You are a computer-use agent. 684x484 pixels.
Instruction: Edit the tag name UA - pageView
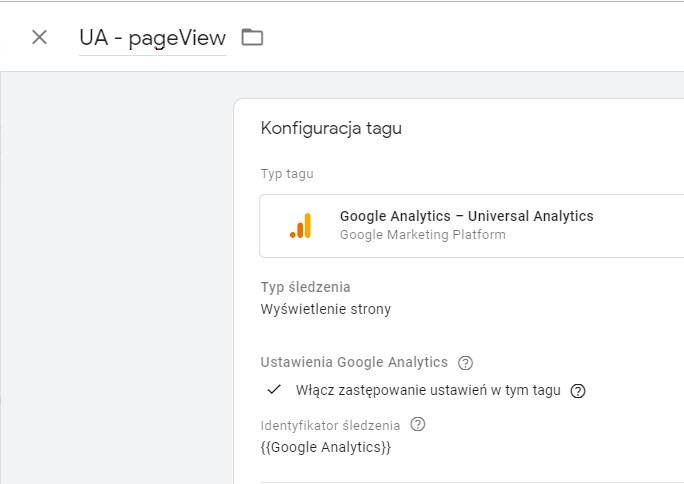[x=152, y=38]
